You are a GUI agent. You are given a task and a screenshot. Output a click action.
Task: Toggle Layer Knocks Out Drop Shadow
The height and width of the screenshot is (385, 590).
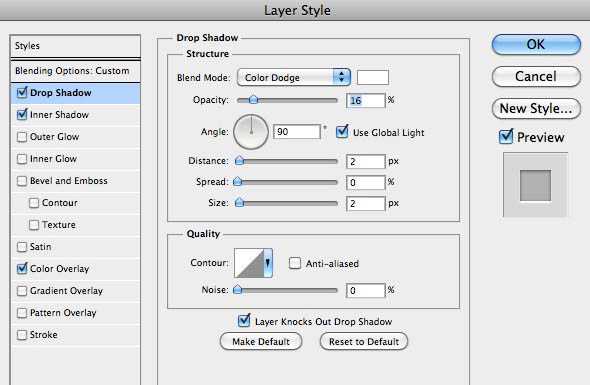[244, 321]
